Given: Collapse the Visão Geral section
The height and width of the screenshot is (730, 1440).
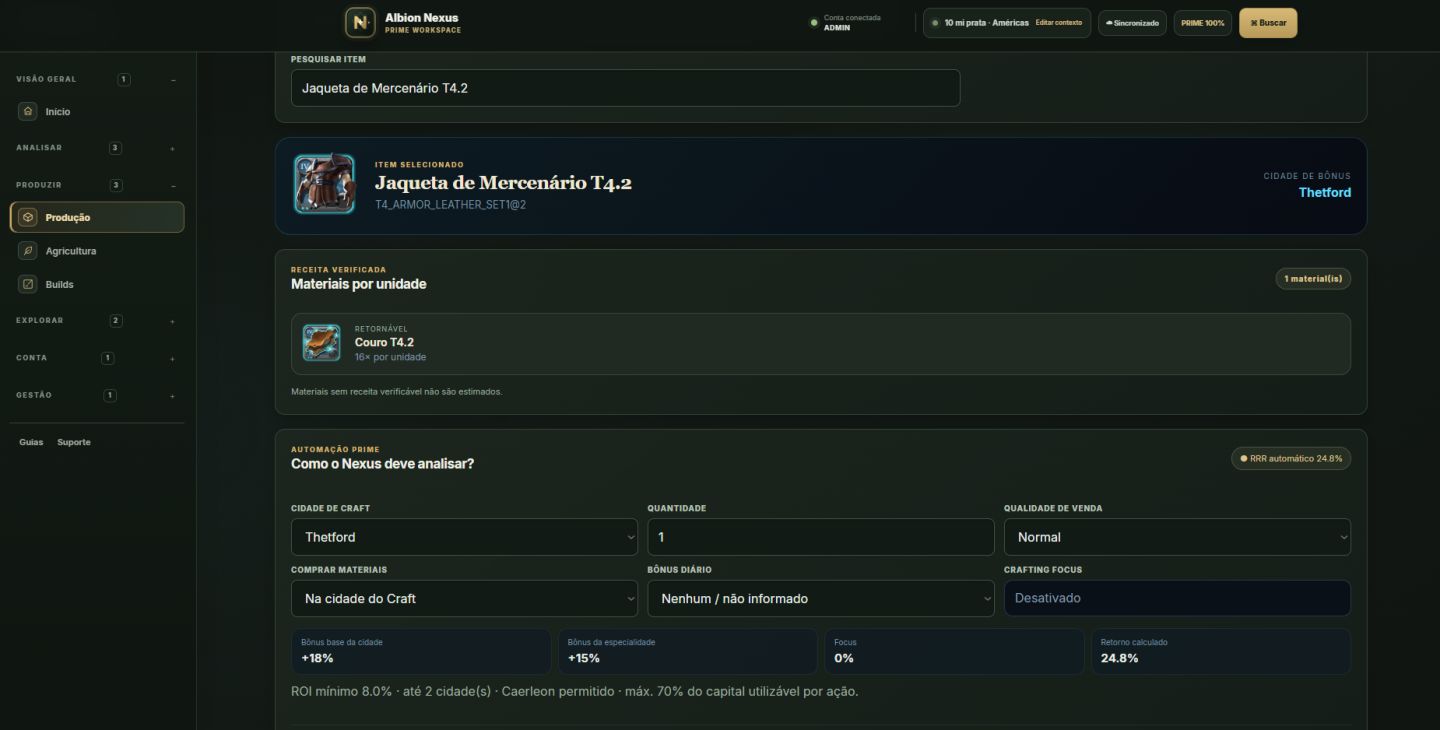Looking at the screenshot, I should [173, 79].
